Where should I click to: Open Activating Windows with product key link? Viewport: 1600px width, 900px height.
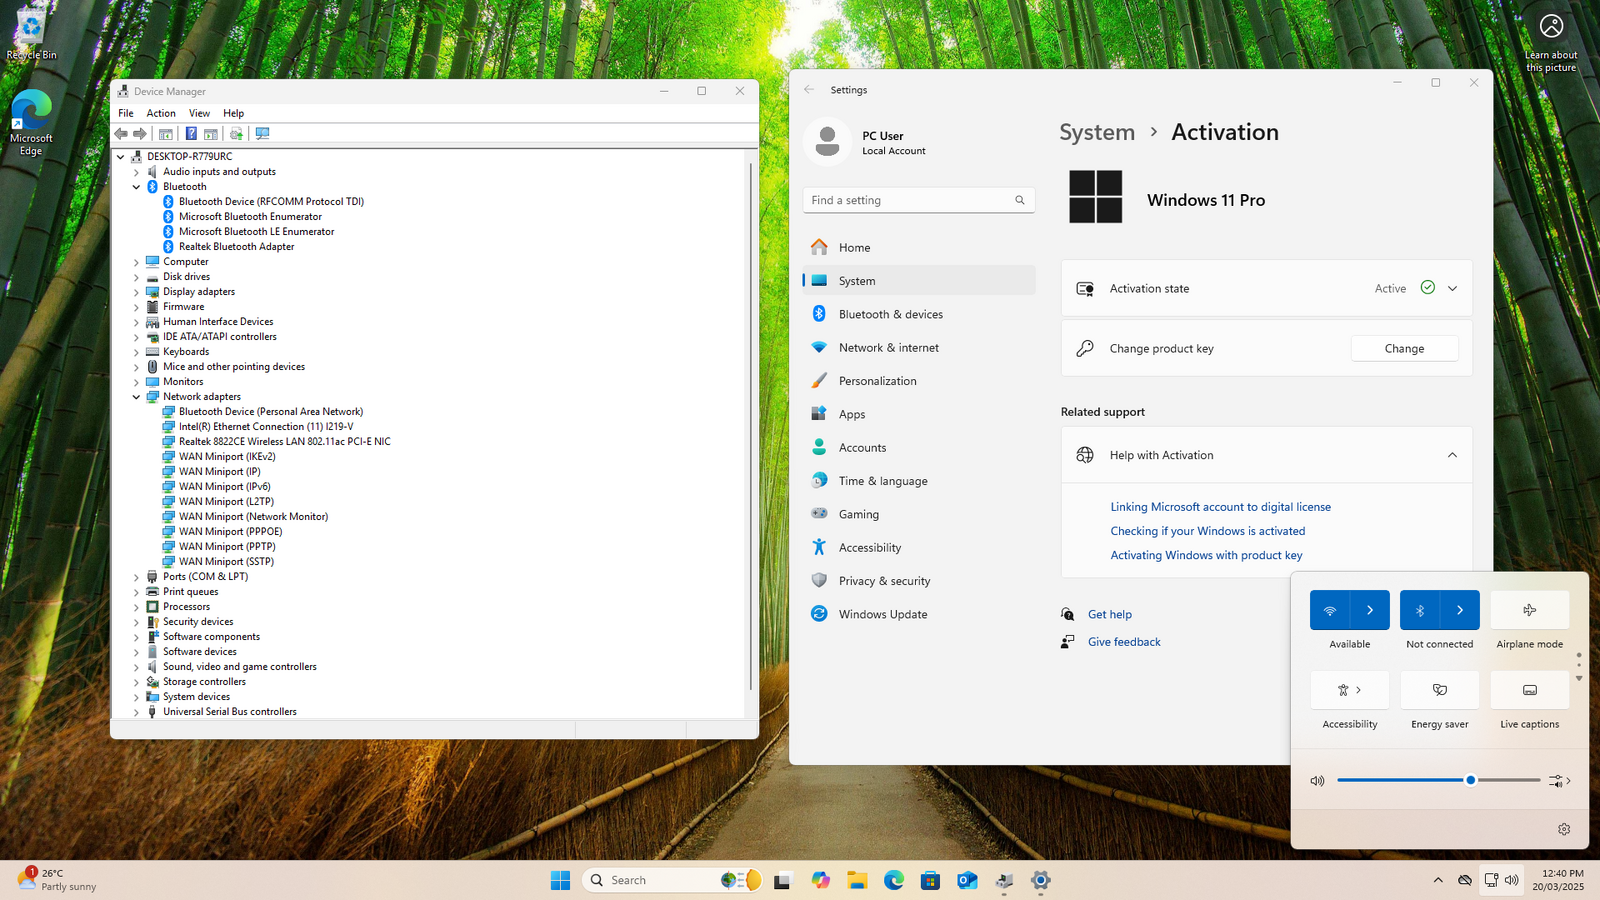pos(1206,555)
